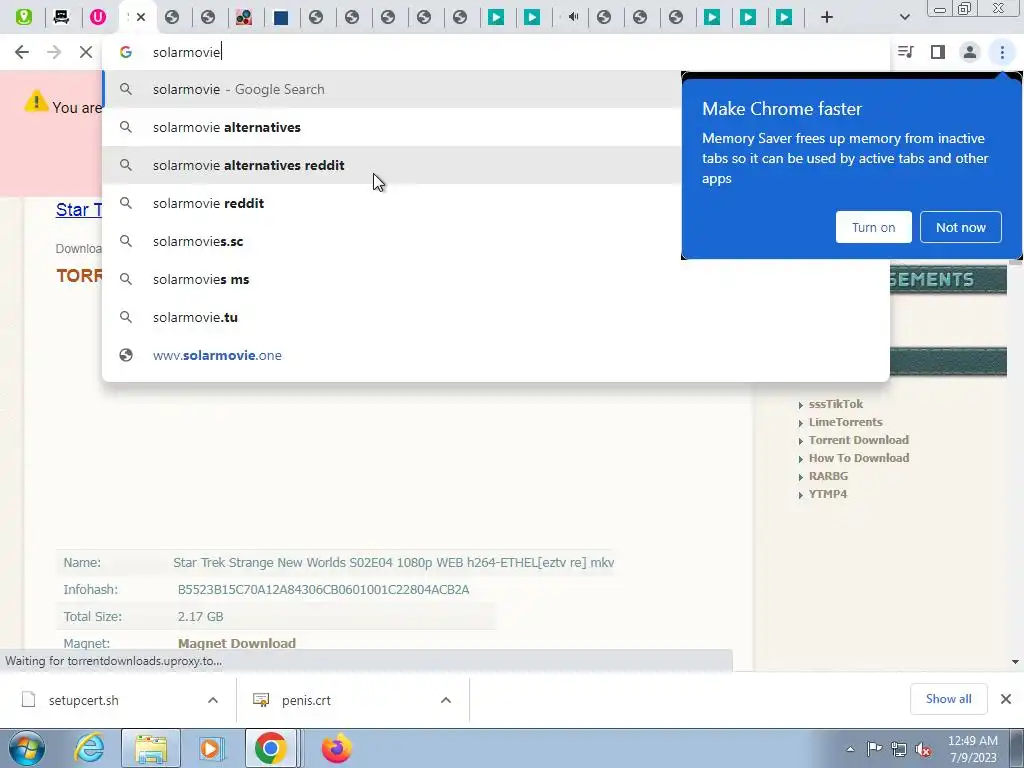Open the Torrent Download sidebar link
This screenshot has width=1024, height=768.
[x=858, y=440]
